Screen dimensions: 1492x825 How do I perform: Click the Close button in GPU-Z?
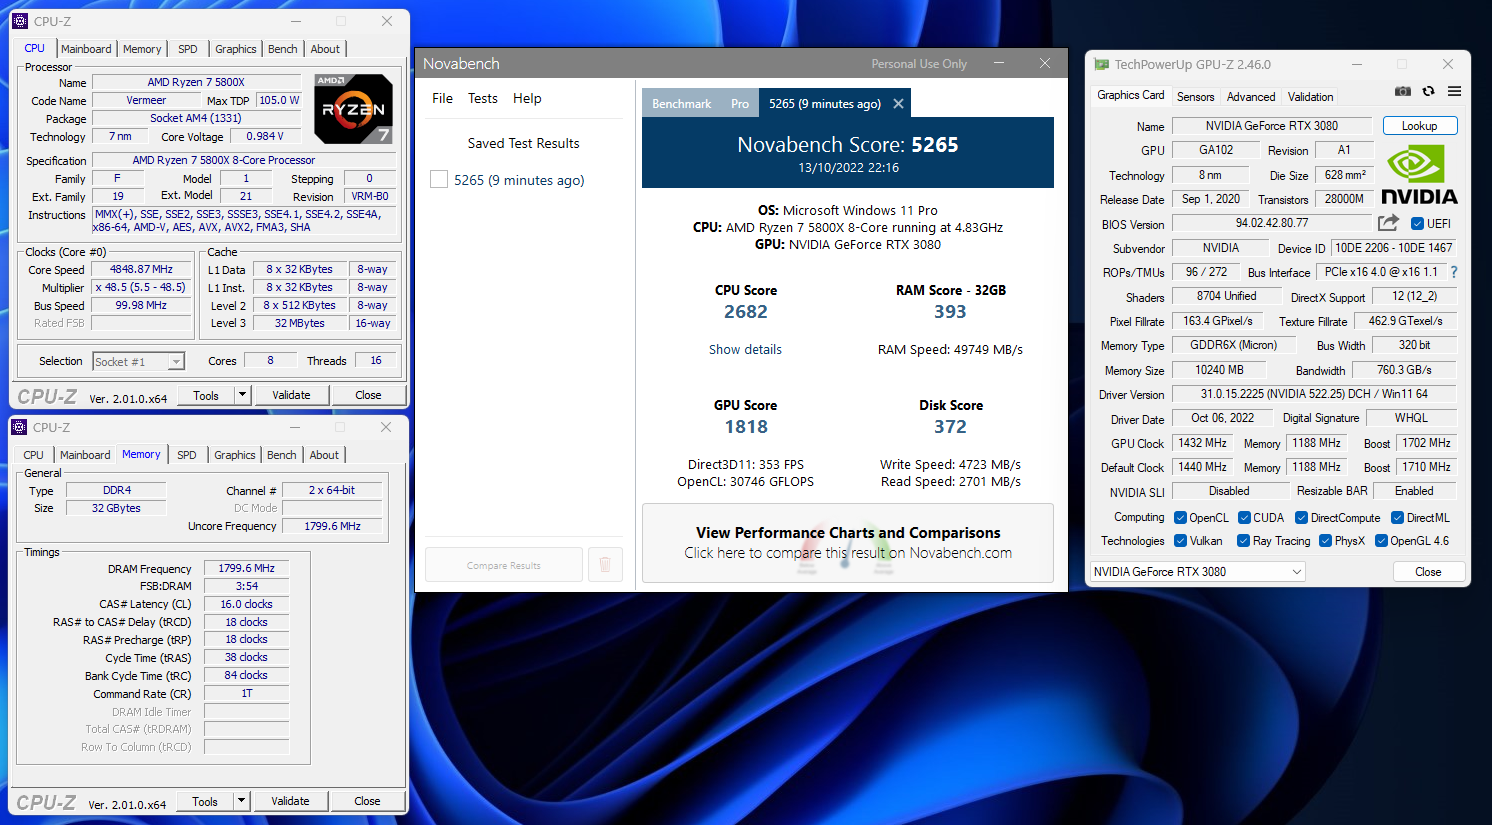(x=1428, y=572)
